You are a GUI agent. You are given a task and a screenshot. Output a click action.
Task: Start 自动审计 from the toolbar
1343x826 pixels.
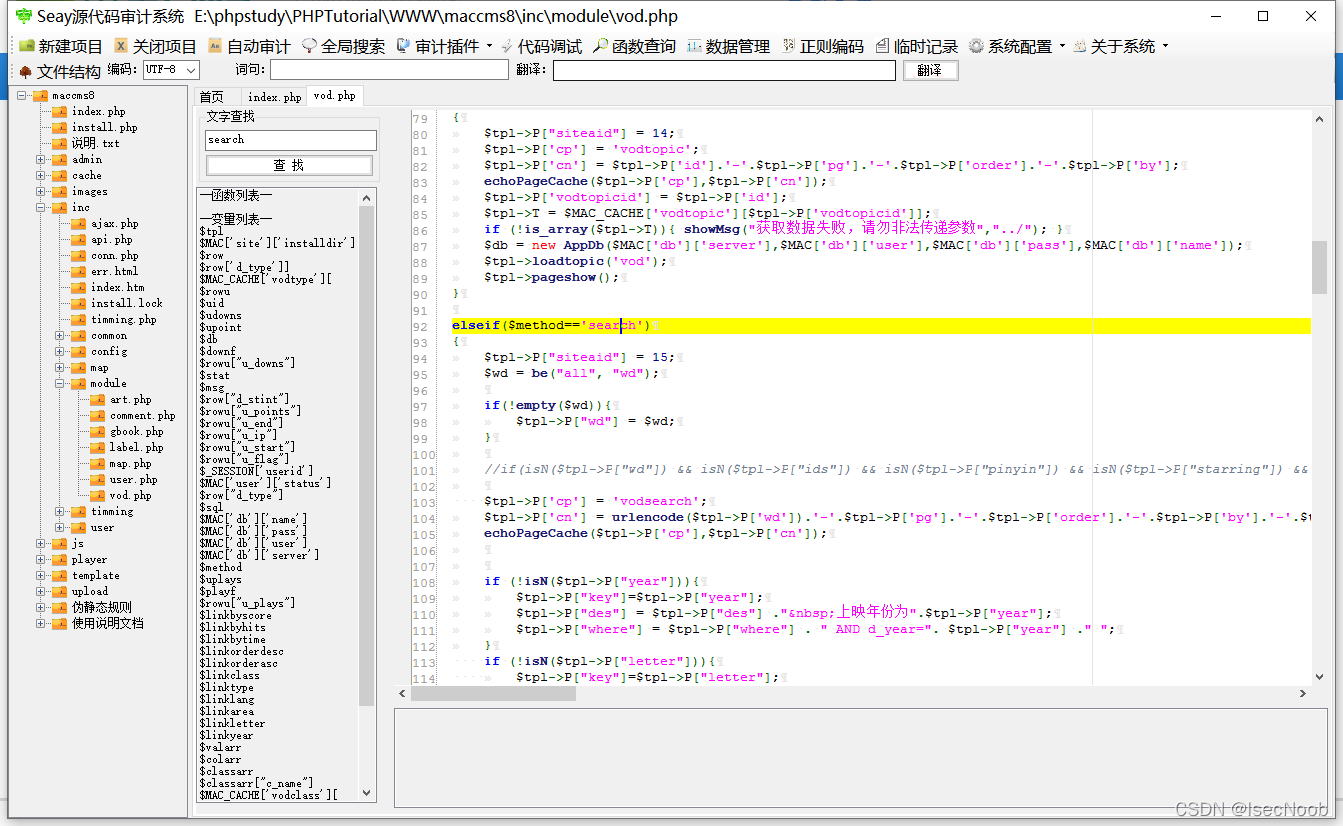coord(249,46)
